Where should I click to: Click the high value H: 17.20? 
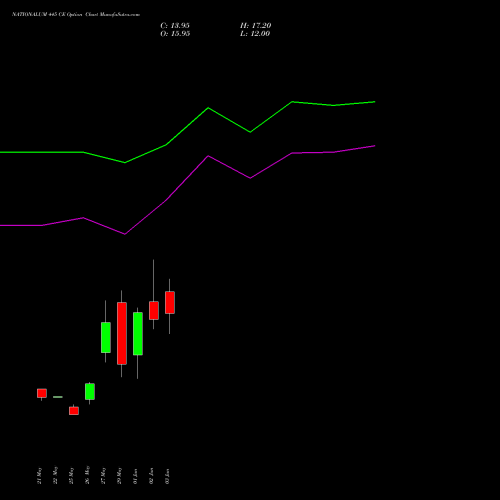point(255,26)
